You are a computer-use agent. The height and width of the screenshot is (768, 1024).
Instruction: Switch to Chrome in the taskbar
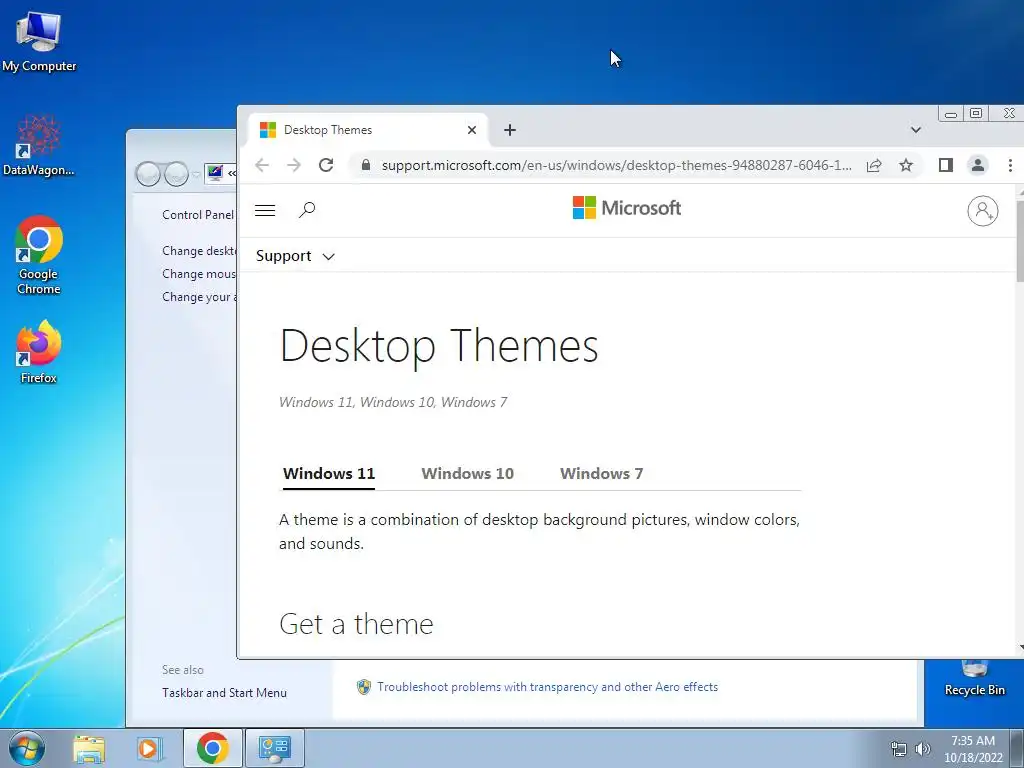pos(213,748)
